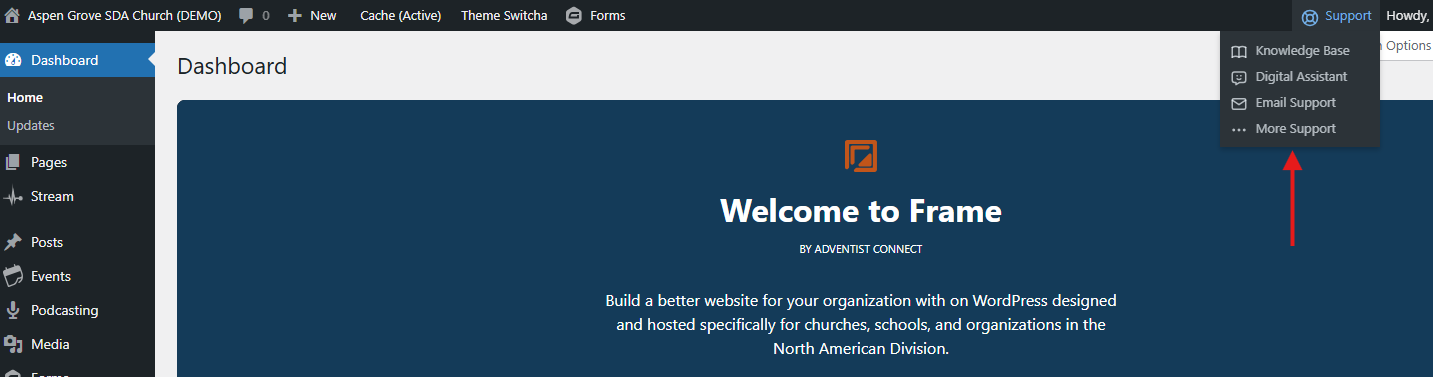Click the Support lifebuoy icon

(x=1310, y=16)
